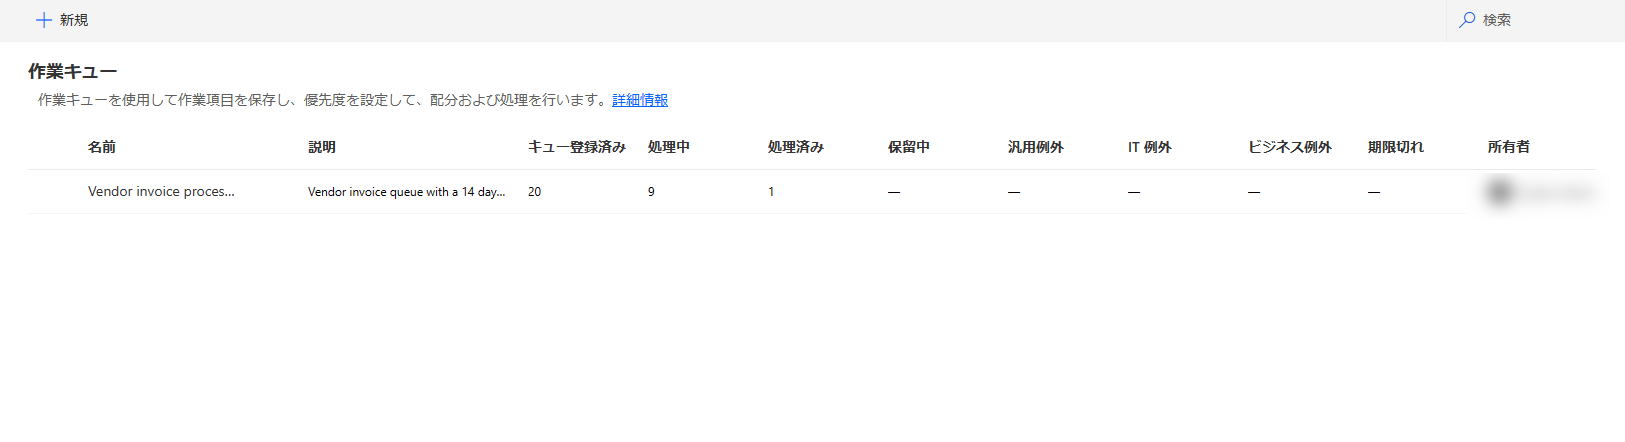Click the 期限切れ column header
The height and width of the screenshot is (442, 1625).
pos(1396,147)
